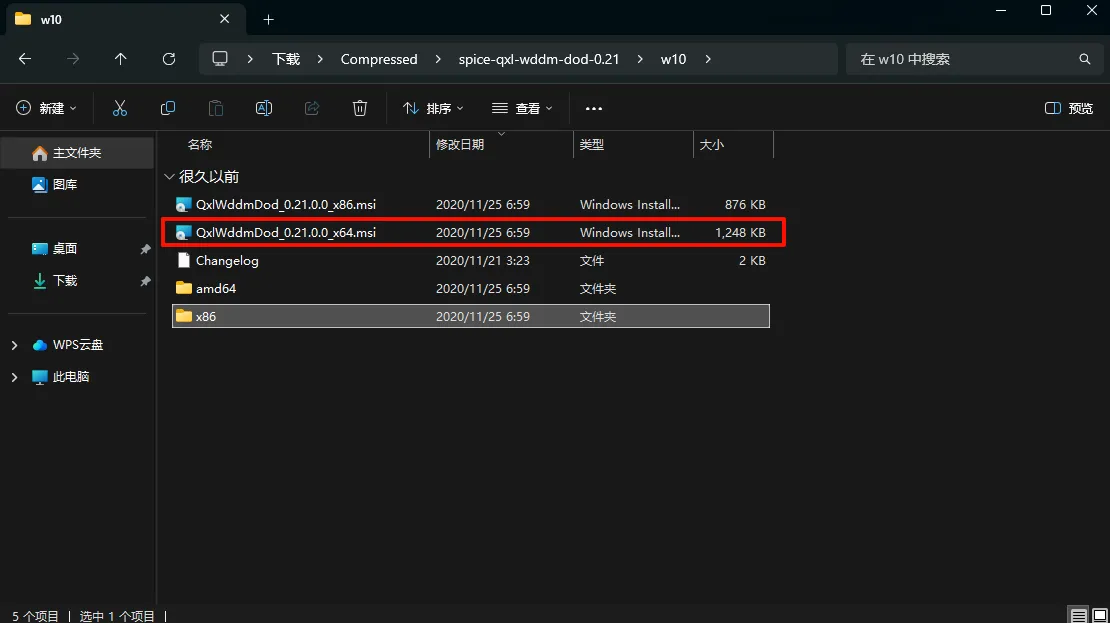Screen dimensions: 1110x623
Task: Expand chevron after Downloads in address bar
Action: tap(320, 59)
